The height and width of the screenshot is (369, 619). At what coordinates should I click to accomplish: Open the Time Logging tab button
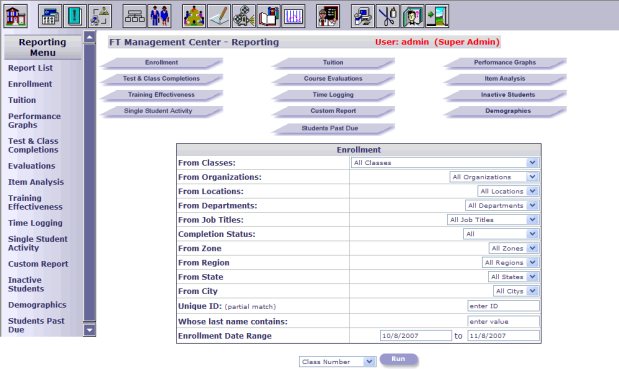coord(333,95)
